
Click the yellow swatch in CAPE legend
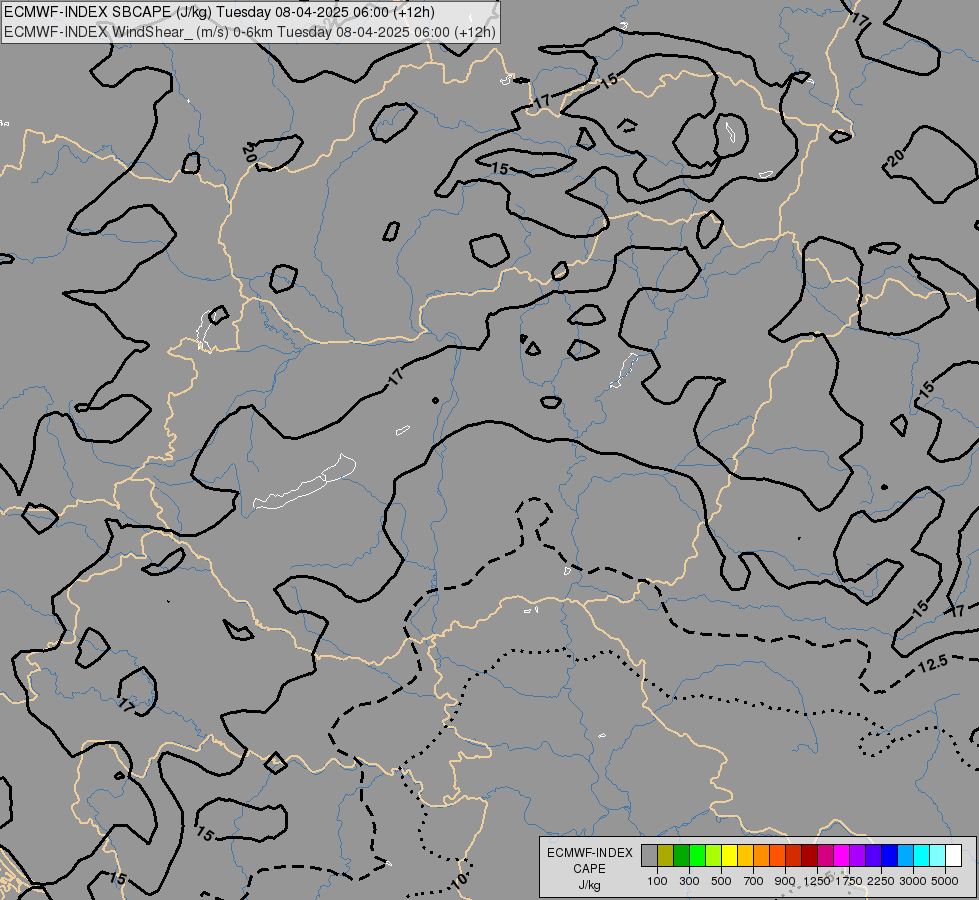point(729,855)
